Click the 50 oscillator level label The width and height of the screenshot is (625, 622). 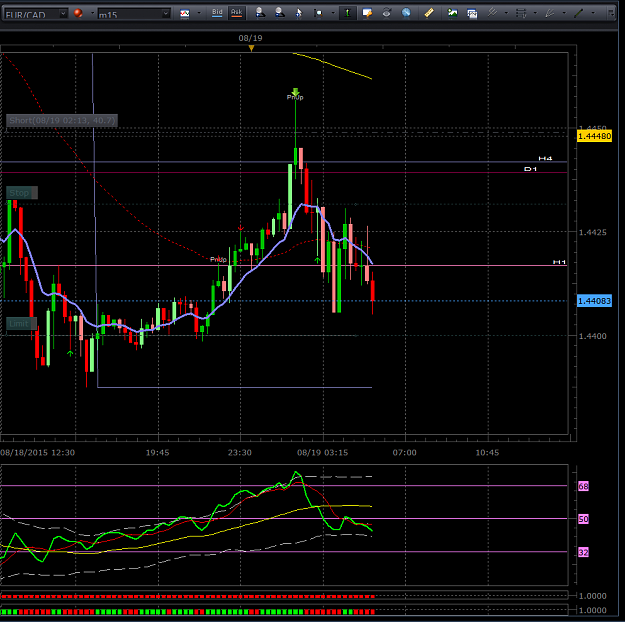click(583, 519)
